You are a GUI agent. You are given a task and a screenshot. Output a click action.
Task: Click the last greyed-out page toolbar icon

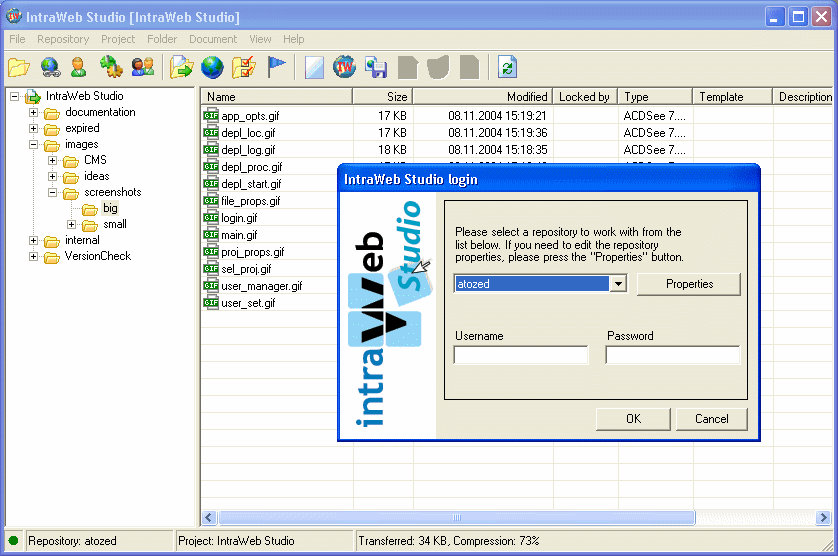470,67
